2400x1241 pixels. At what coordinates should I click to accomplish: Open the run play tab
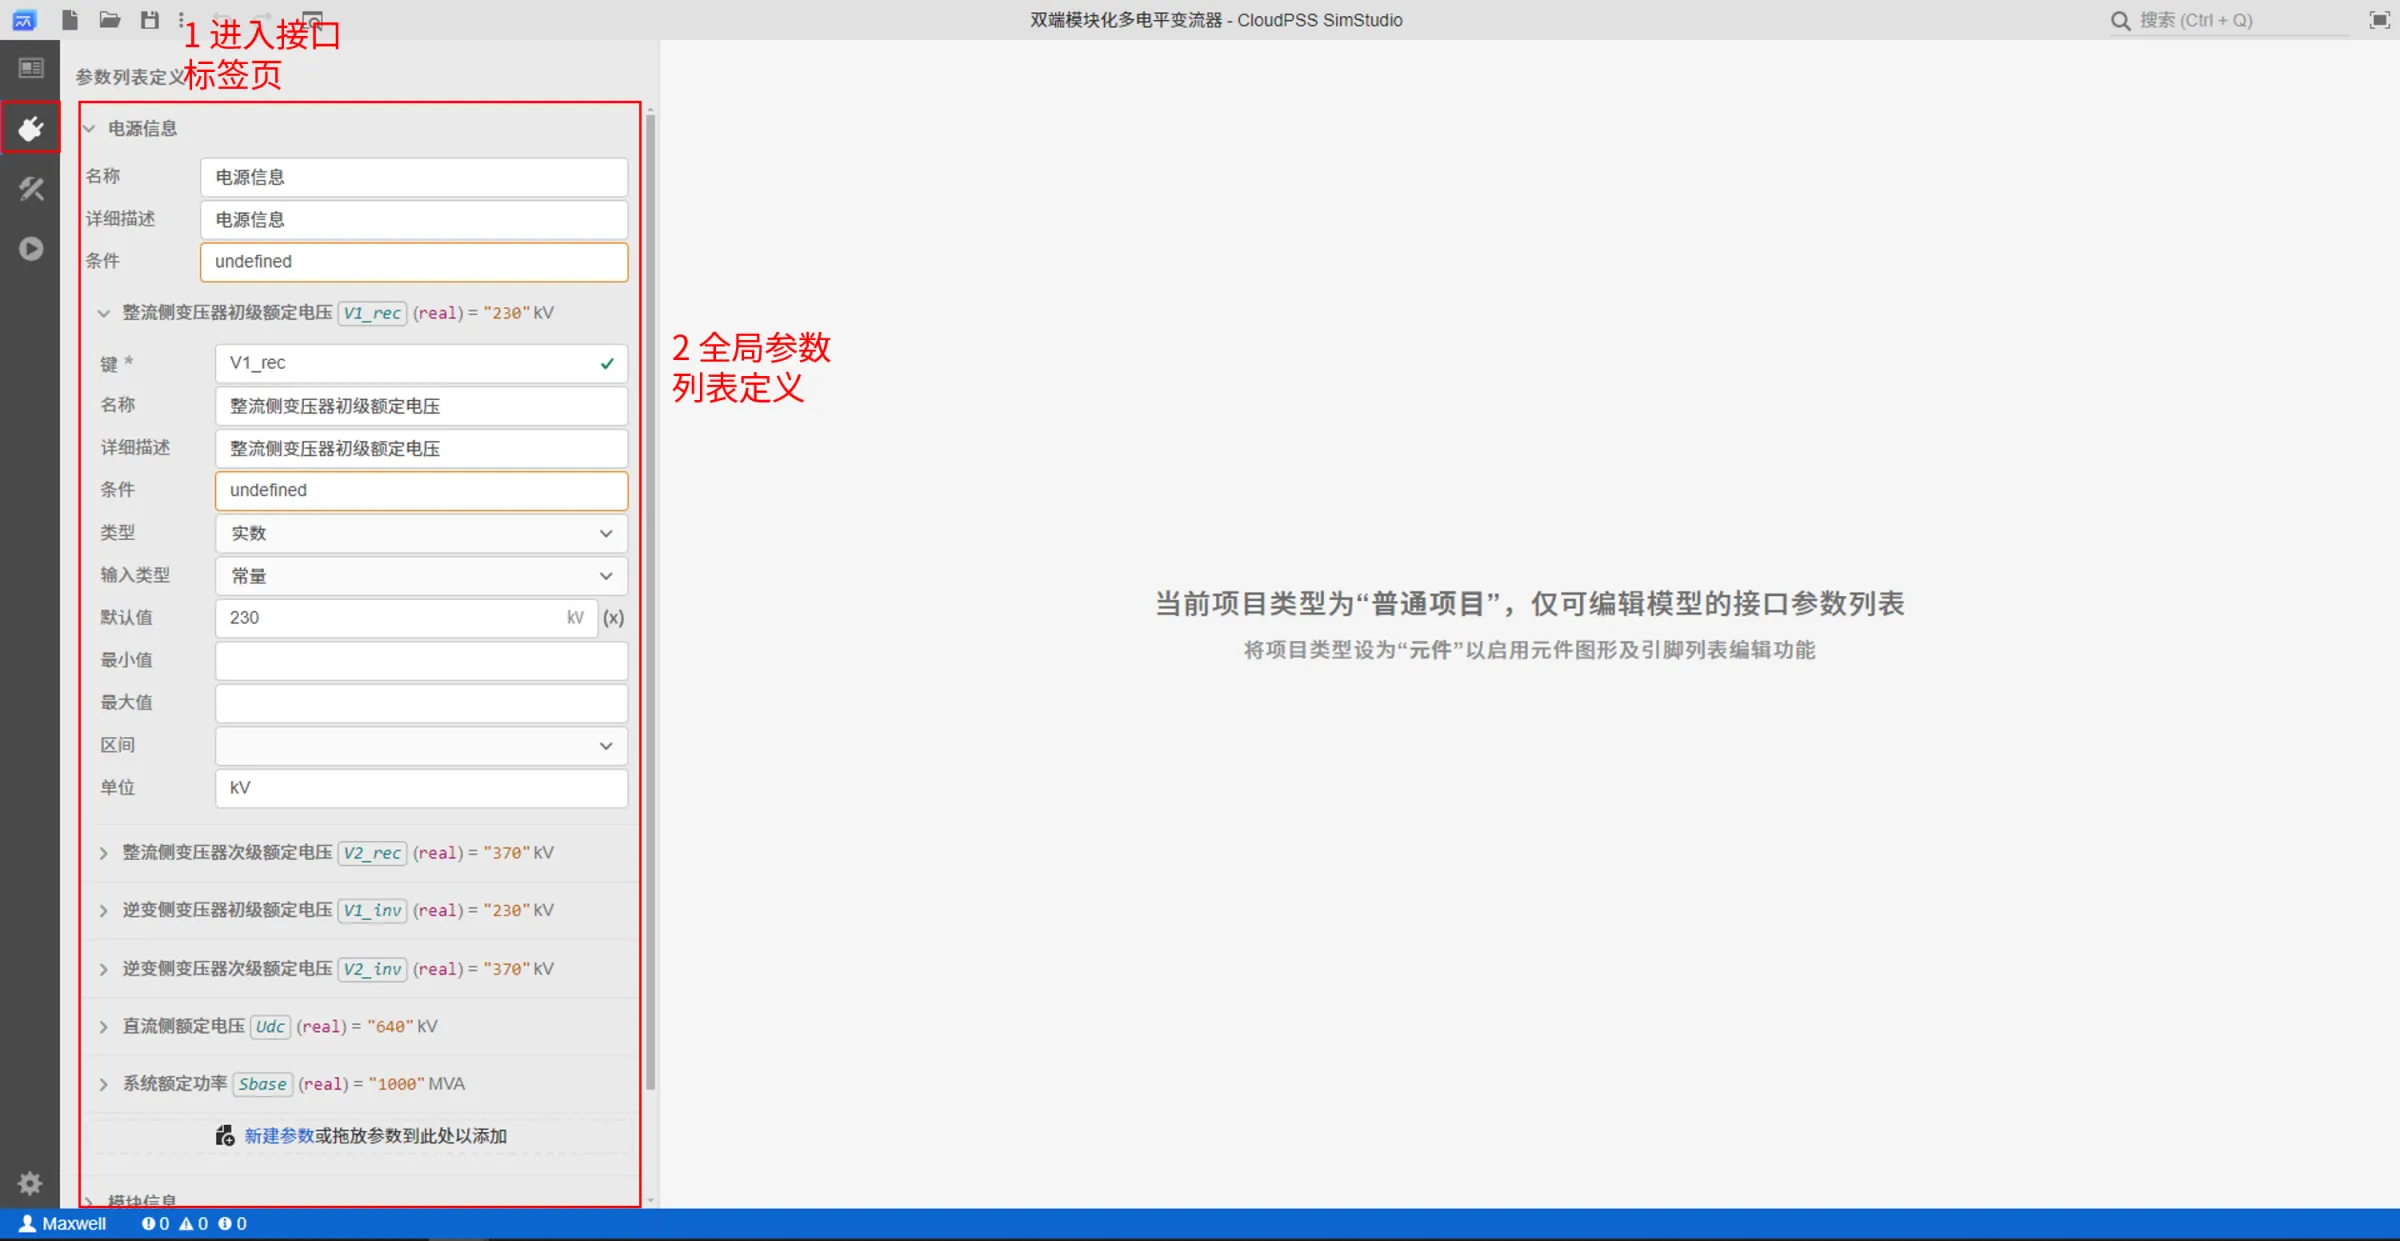(x=31, y=248)
